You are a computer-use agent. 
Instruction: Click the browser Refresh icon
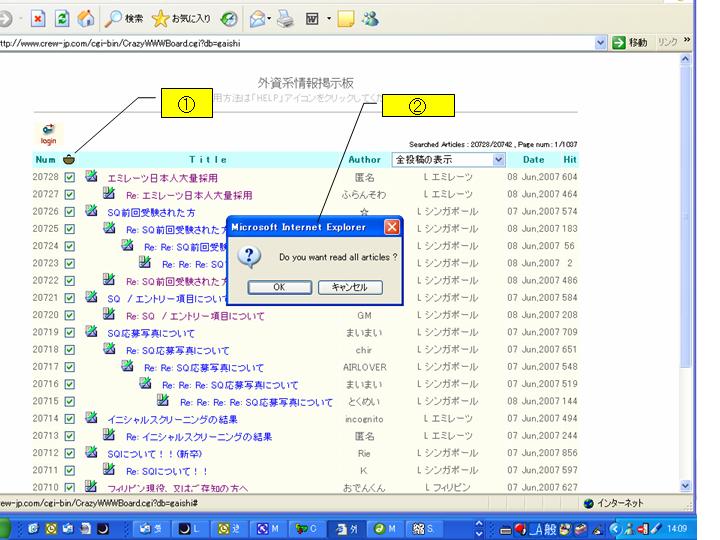(x=61, y=18)
